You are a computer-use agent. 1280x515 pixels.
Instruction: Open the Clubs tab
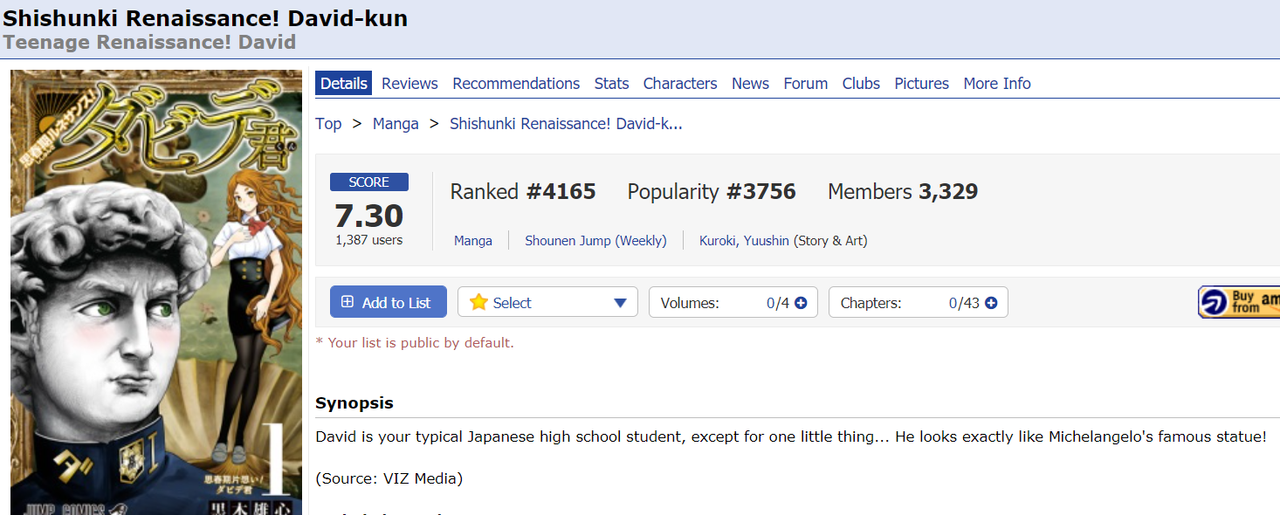pyautogui.click(x=861, y=83)
